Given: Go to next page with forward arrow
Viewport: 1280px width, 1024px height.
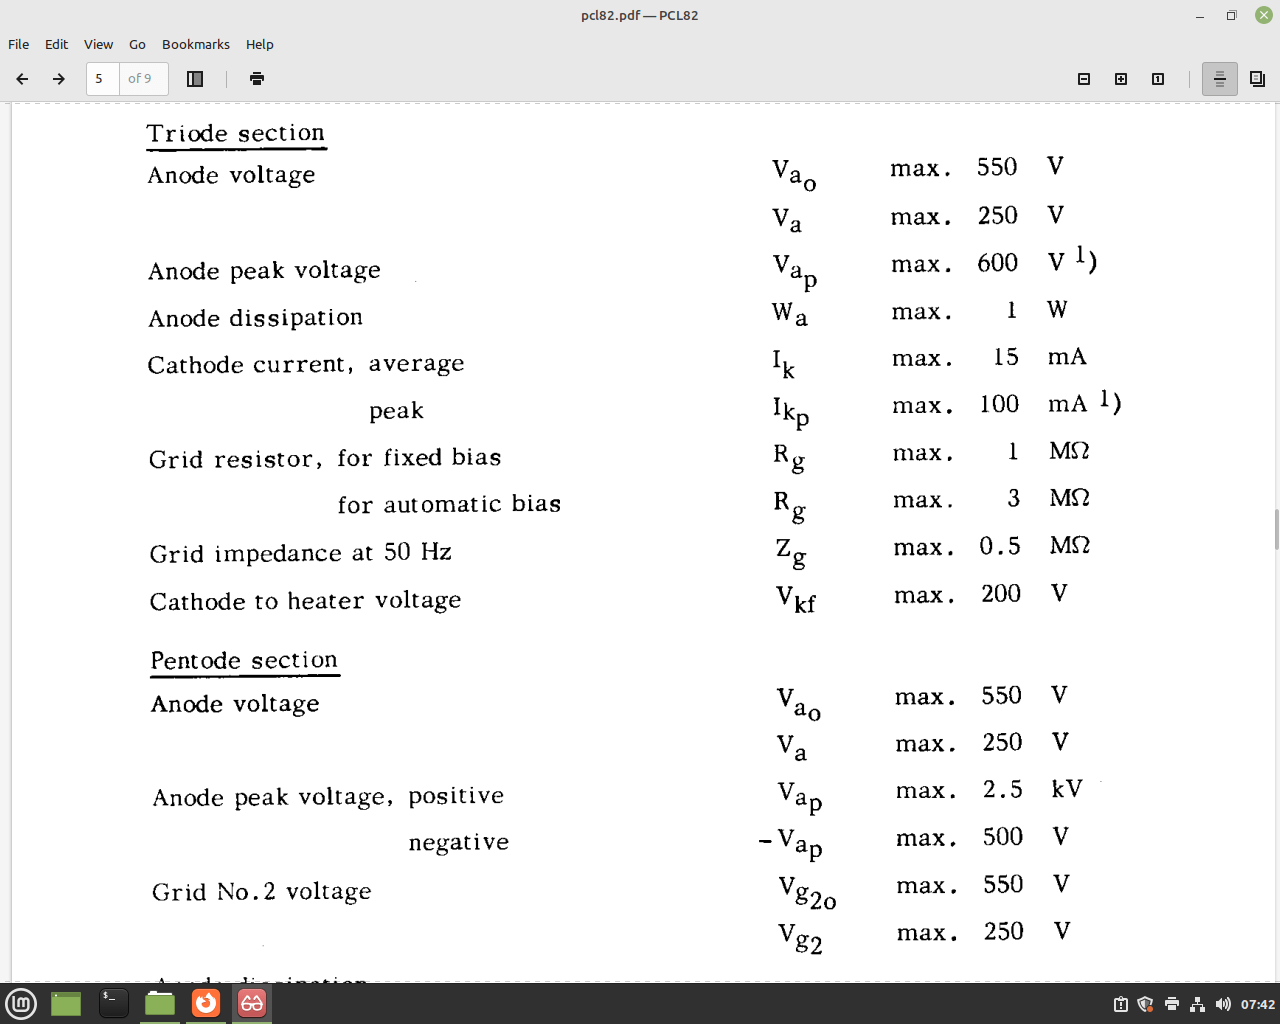Looking at the screenshot, I should pos(59,79).
